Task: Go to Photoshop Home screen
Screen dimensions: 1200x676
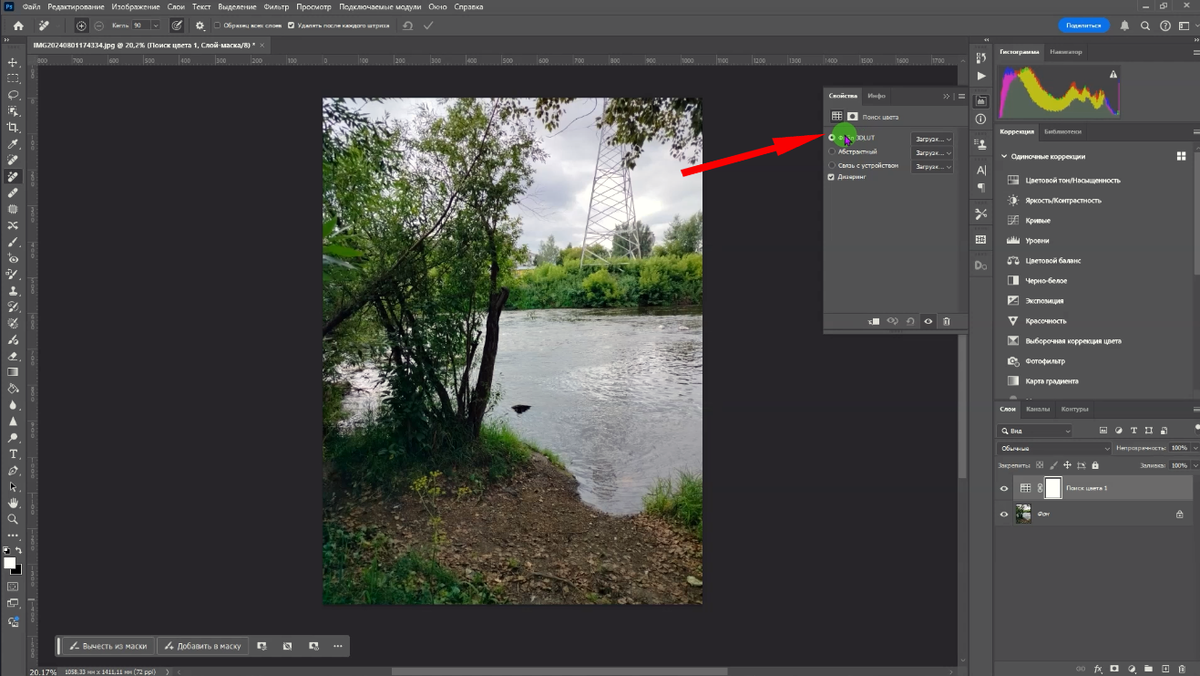Action: tap(18, 25)
